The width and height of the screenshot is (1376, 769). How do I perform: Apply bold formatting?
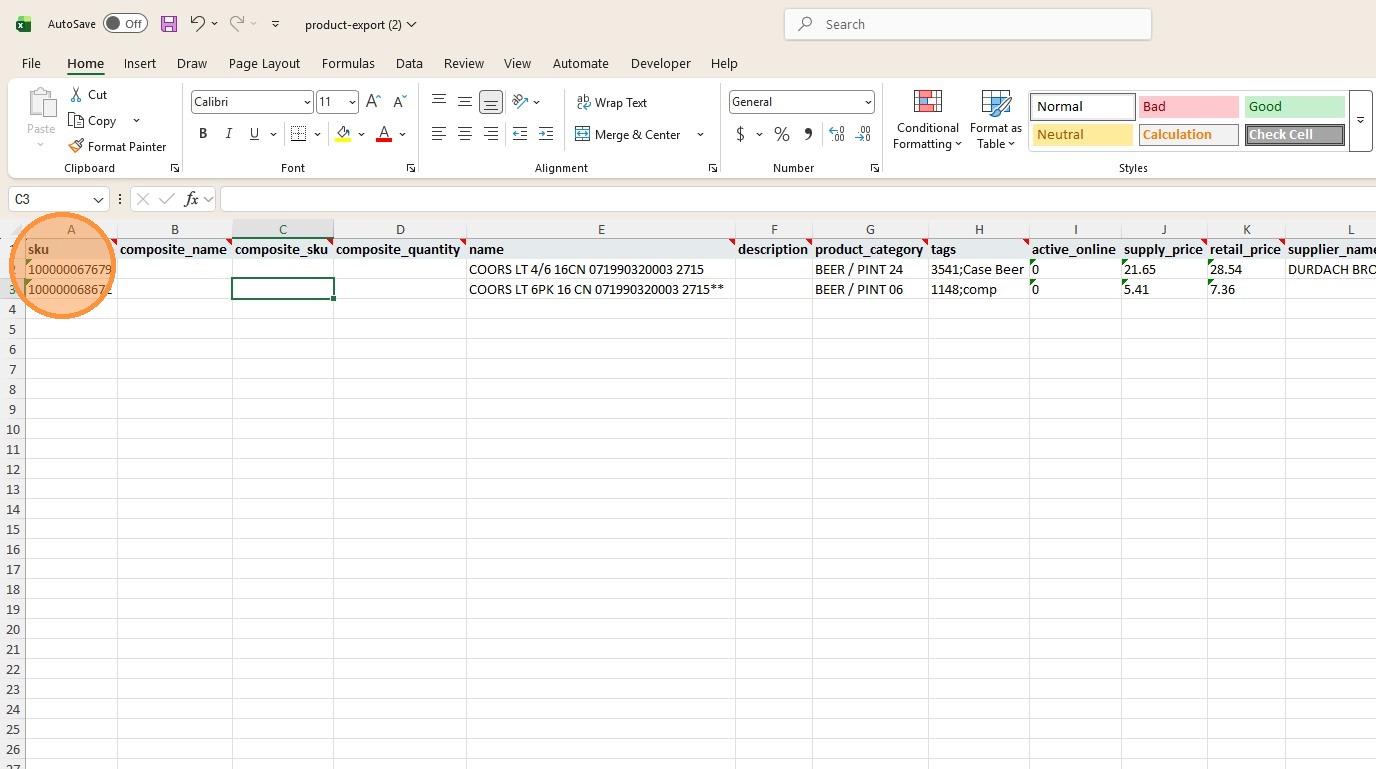pos(203,134)
